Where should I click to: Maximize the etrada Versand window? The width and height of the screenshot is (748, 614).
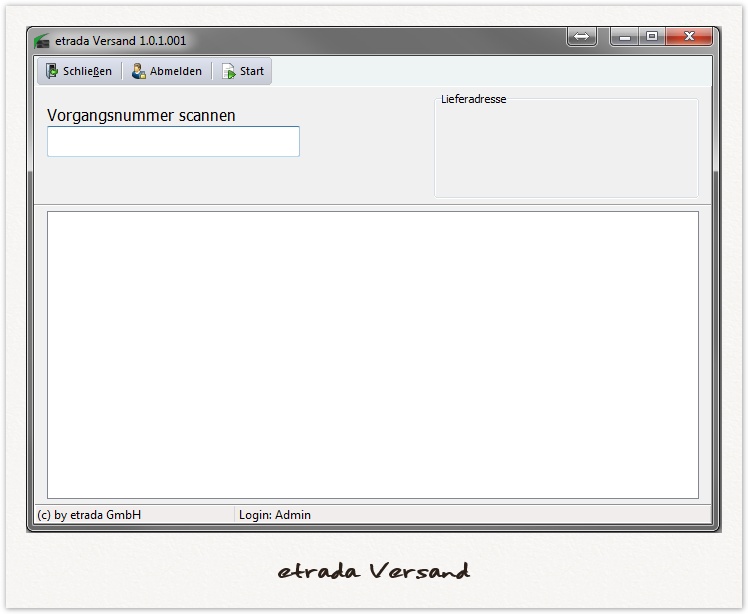652,37
